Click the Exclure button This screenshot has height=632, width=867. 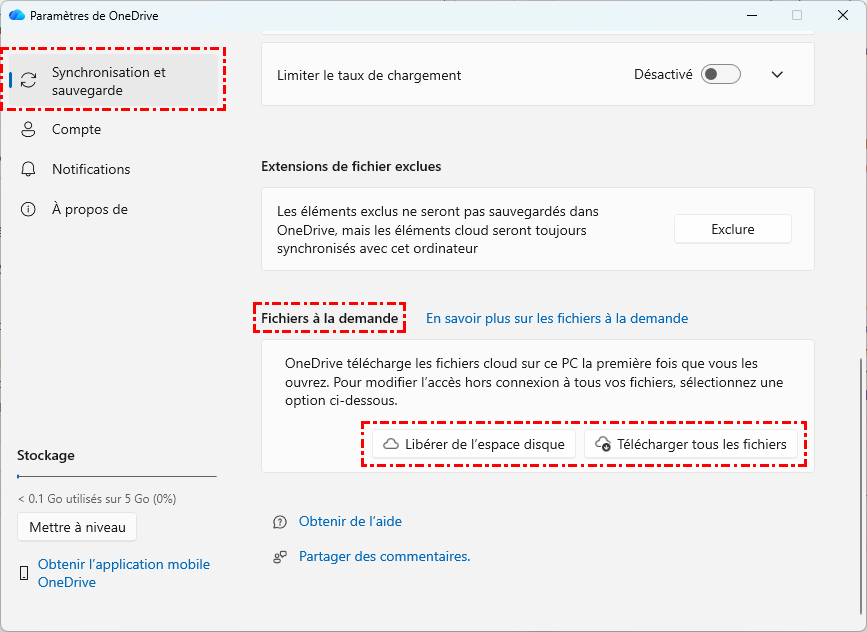[733, 229]
